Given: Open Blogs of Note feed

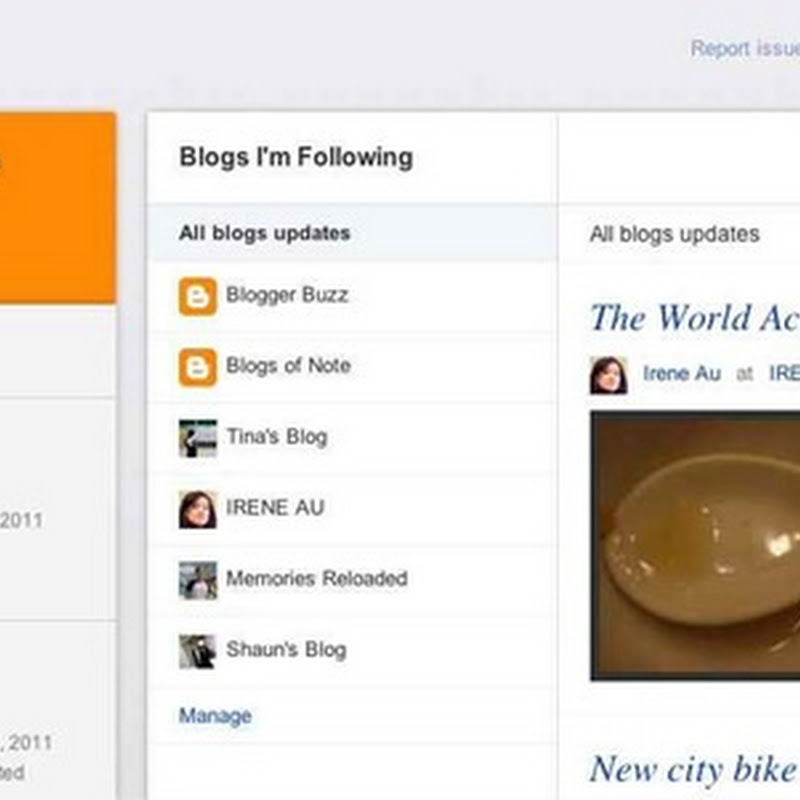Looking at the screenshot, I should 288,366.
